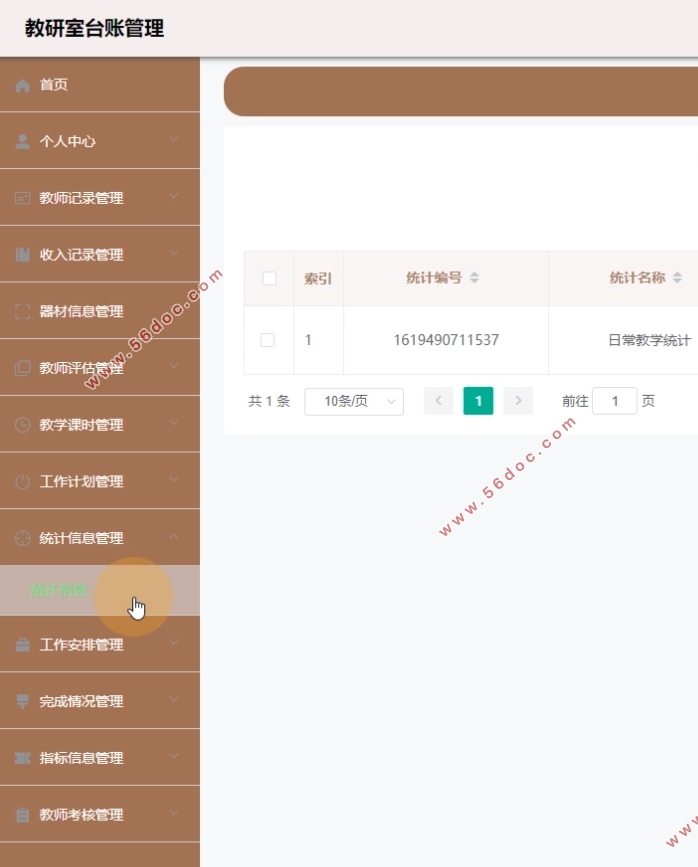
Task: Click the 教师记录管理 sidebar icon
Action: click(x=23, y=199)
